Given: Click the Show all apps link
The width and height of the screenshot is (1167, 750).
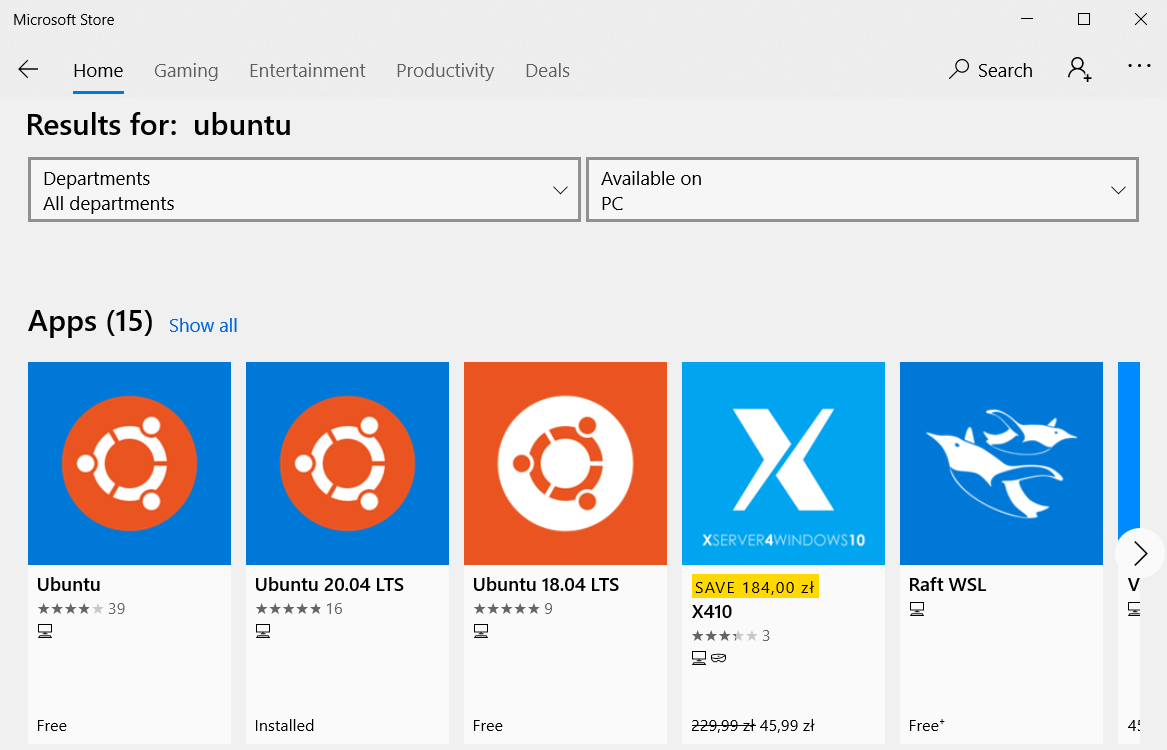Looking at the screenshot, I should pos(203,325).
